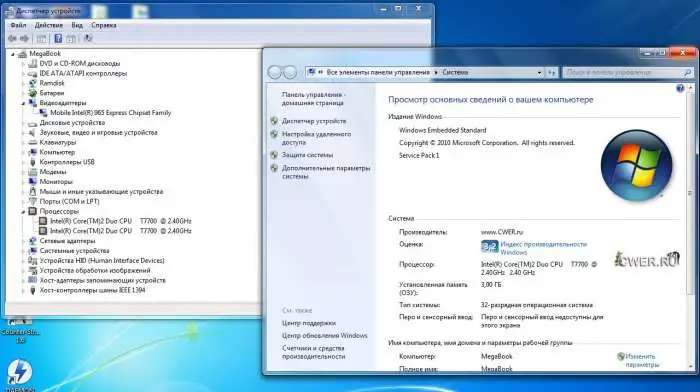The height and width of the screenshot is (392, 700).
Task: Expand DVD и CD-ROM дисководы node
Action: [x=23, y=64]
